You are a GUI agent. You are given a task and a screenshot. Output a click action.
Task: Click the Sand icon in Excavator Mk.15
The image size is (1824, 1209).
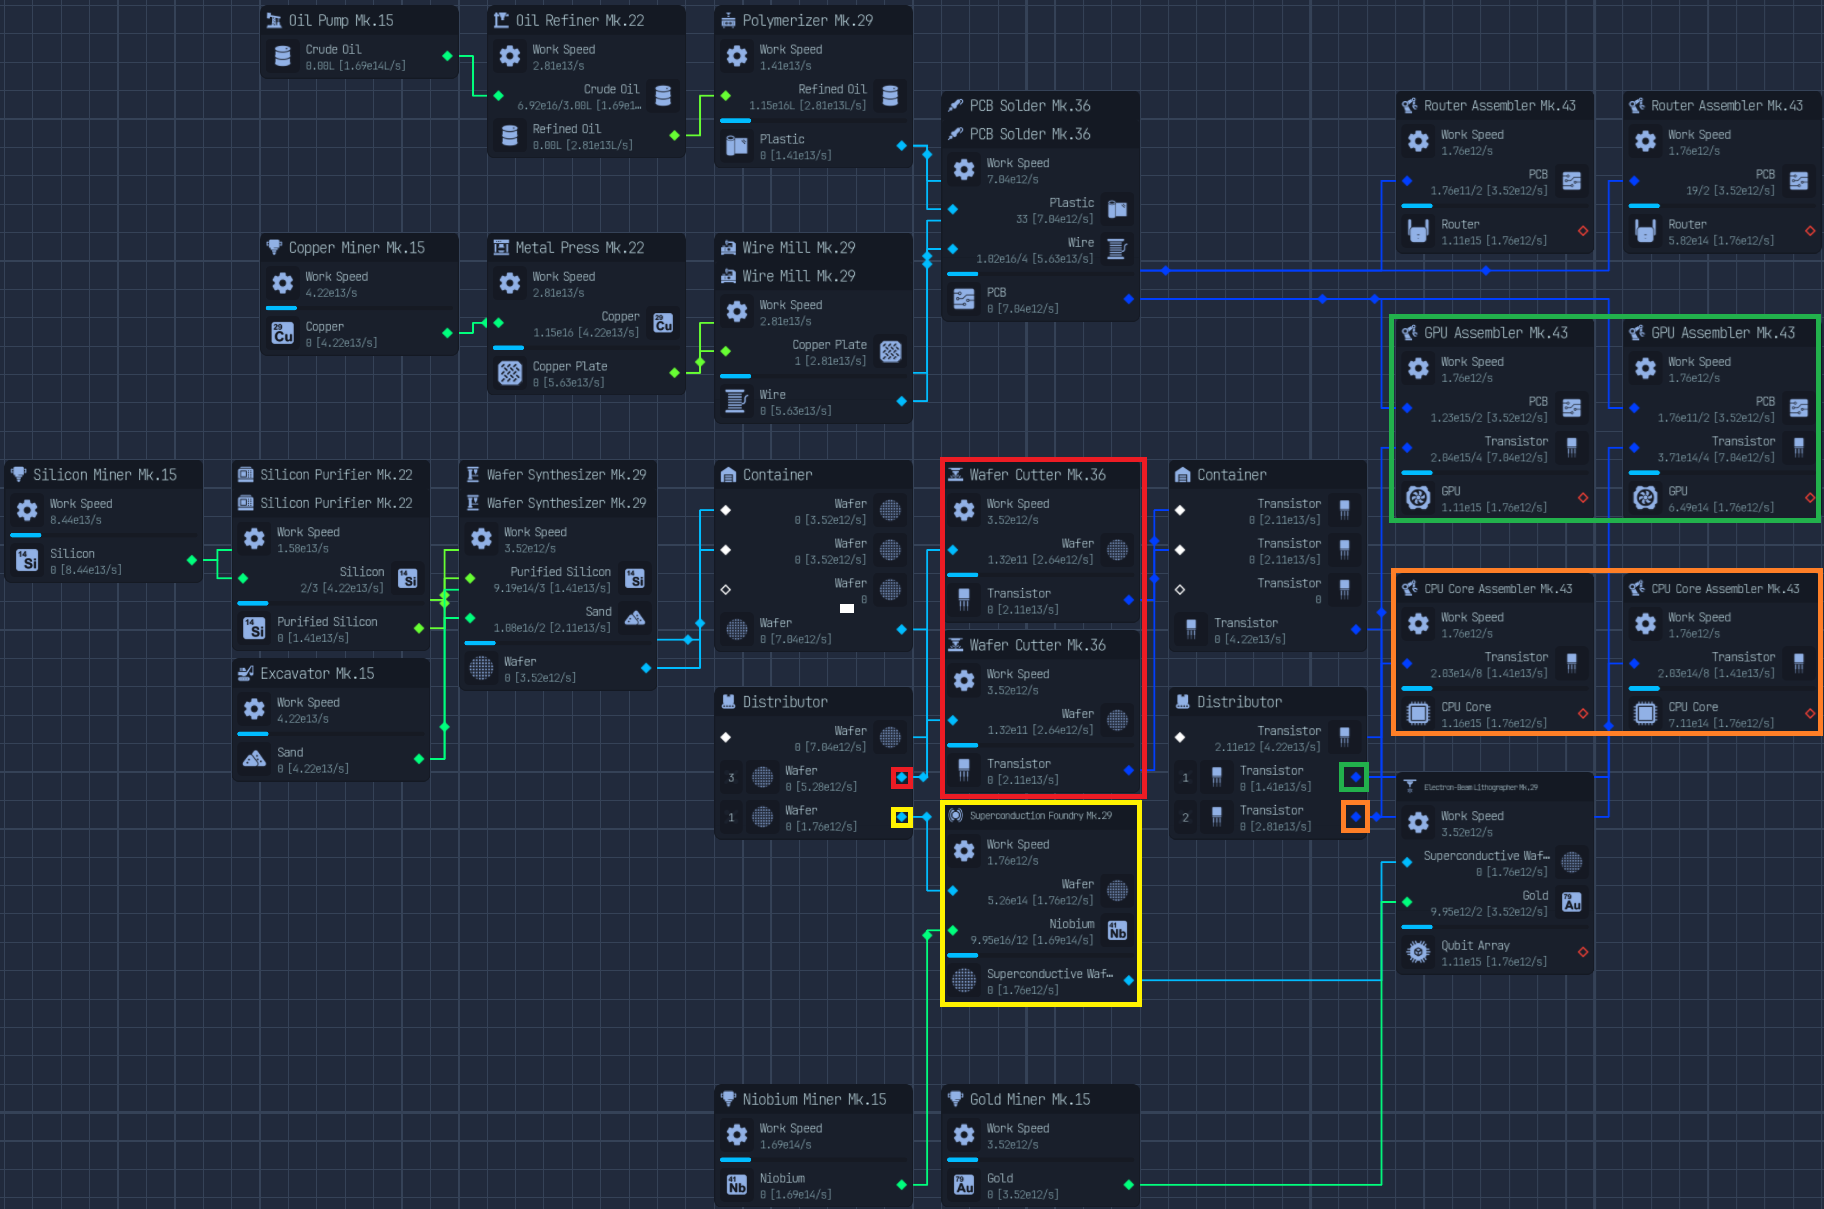[x=255, y=759]
